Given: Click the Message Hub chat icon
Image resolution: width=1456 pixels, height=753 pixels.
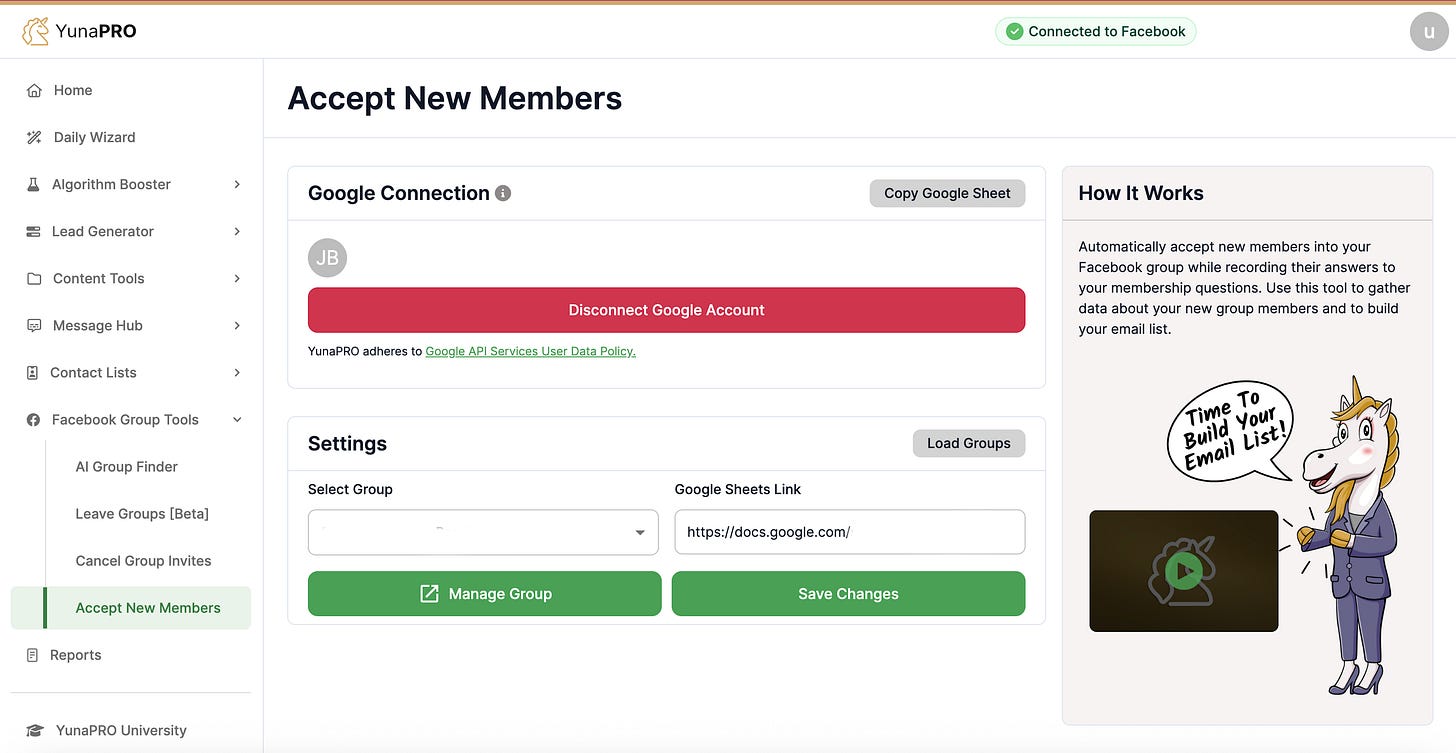Looking at the screenshot, I should tap(34, 325).
